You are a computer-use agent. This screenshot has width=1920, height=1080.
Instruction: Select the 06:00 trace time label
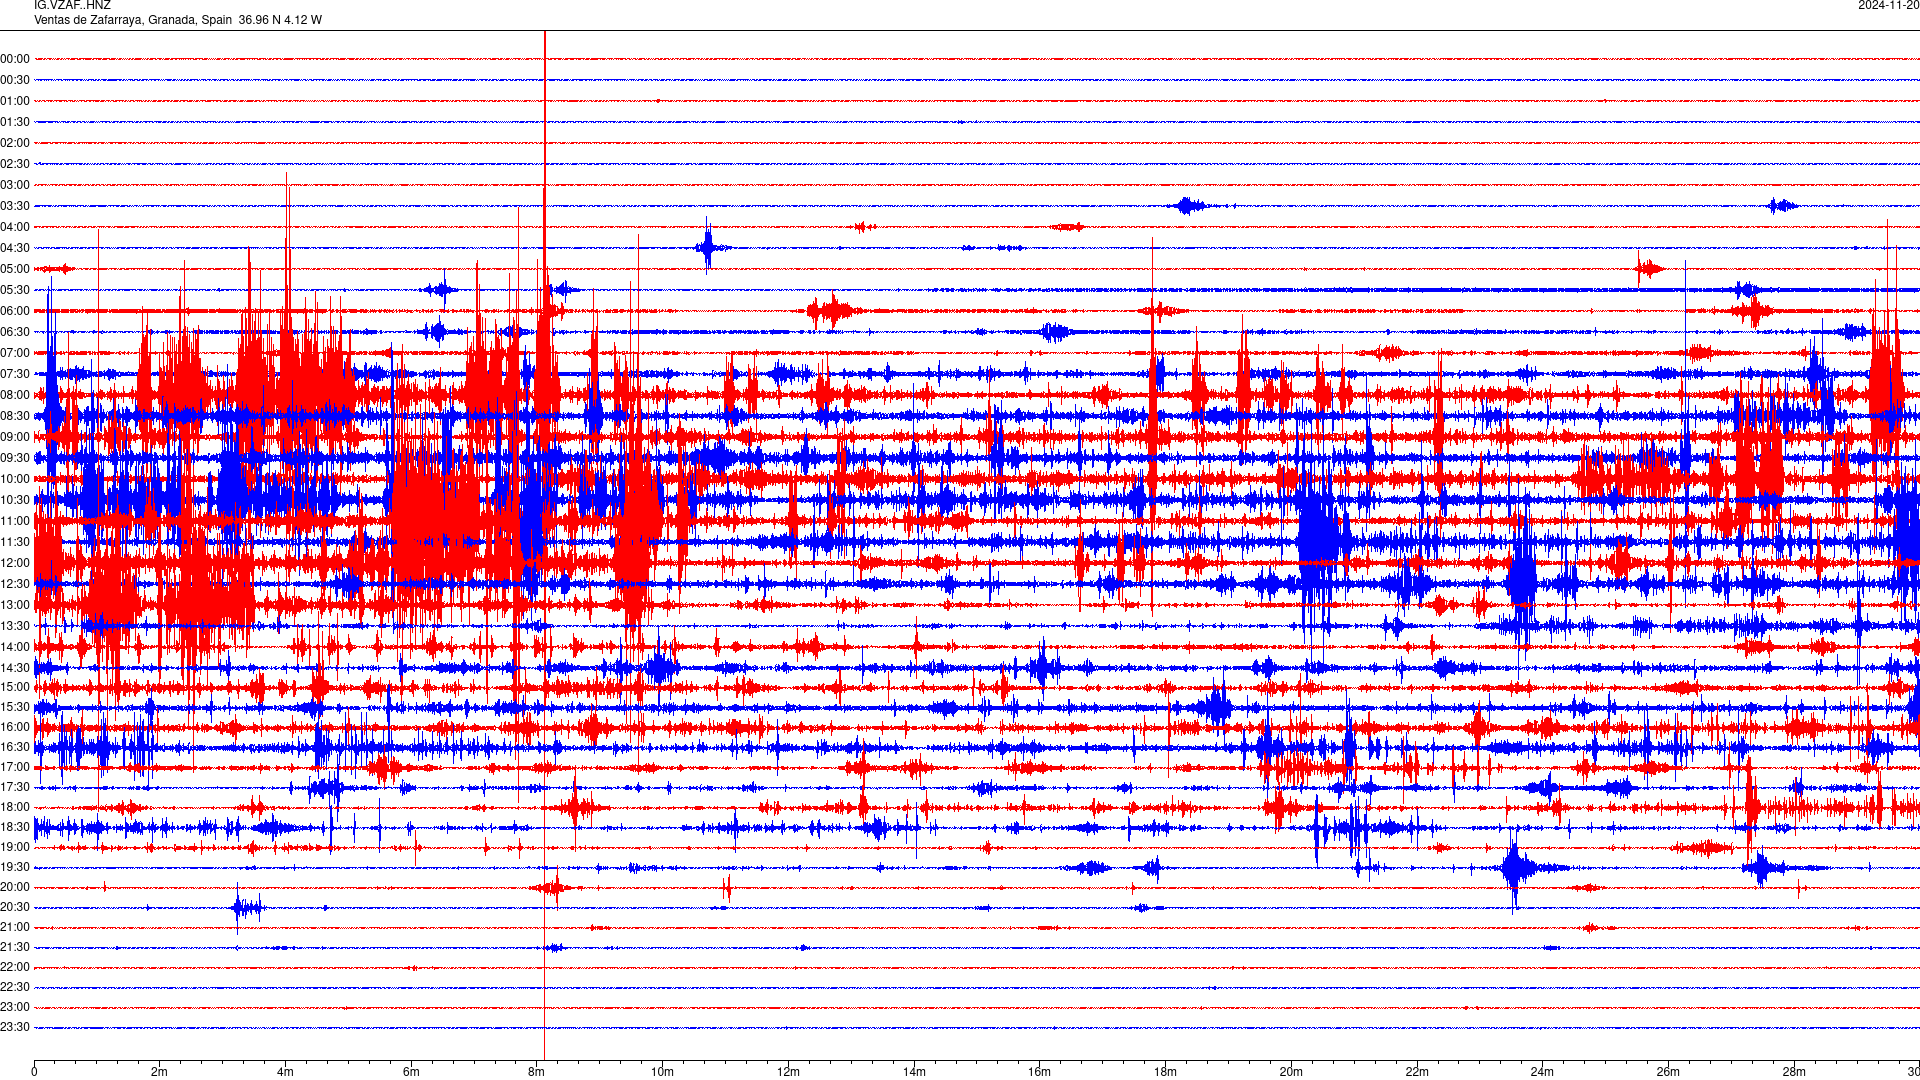pyautogui.click(x=15, y=311)
